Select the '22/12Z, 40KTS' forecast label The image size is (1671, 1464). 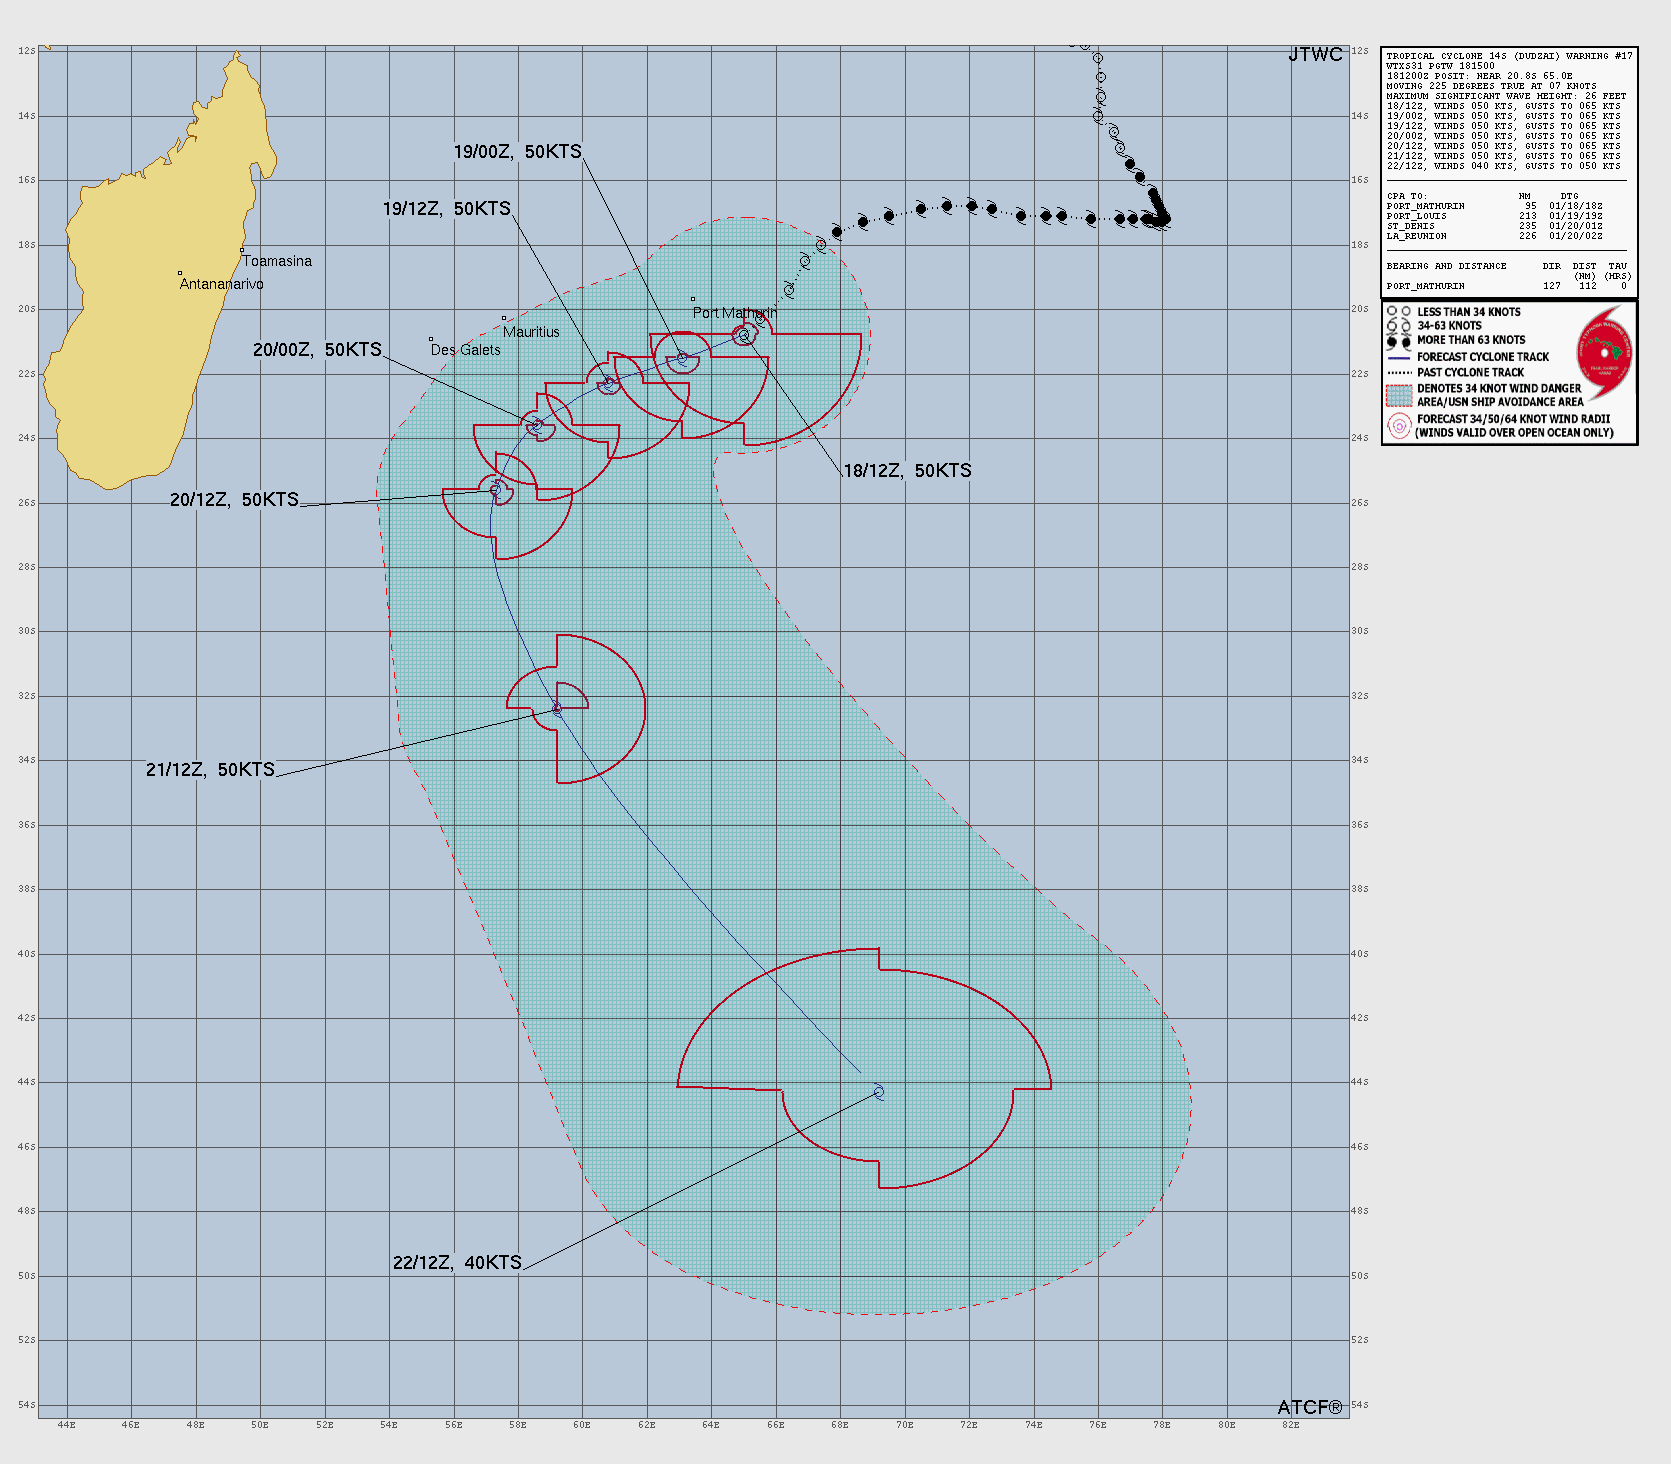[457, 1263]
